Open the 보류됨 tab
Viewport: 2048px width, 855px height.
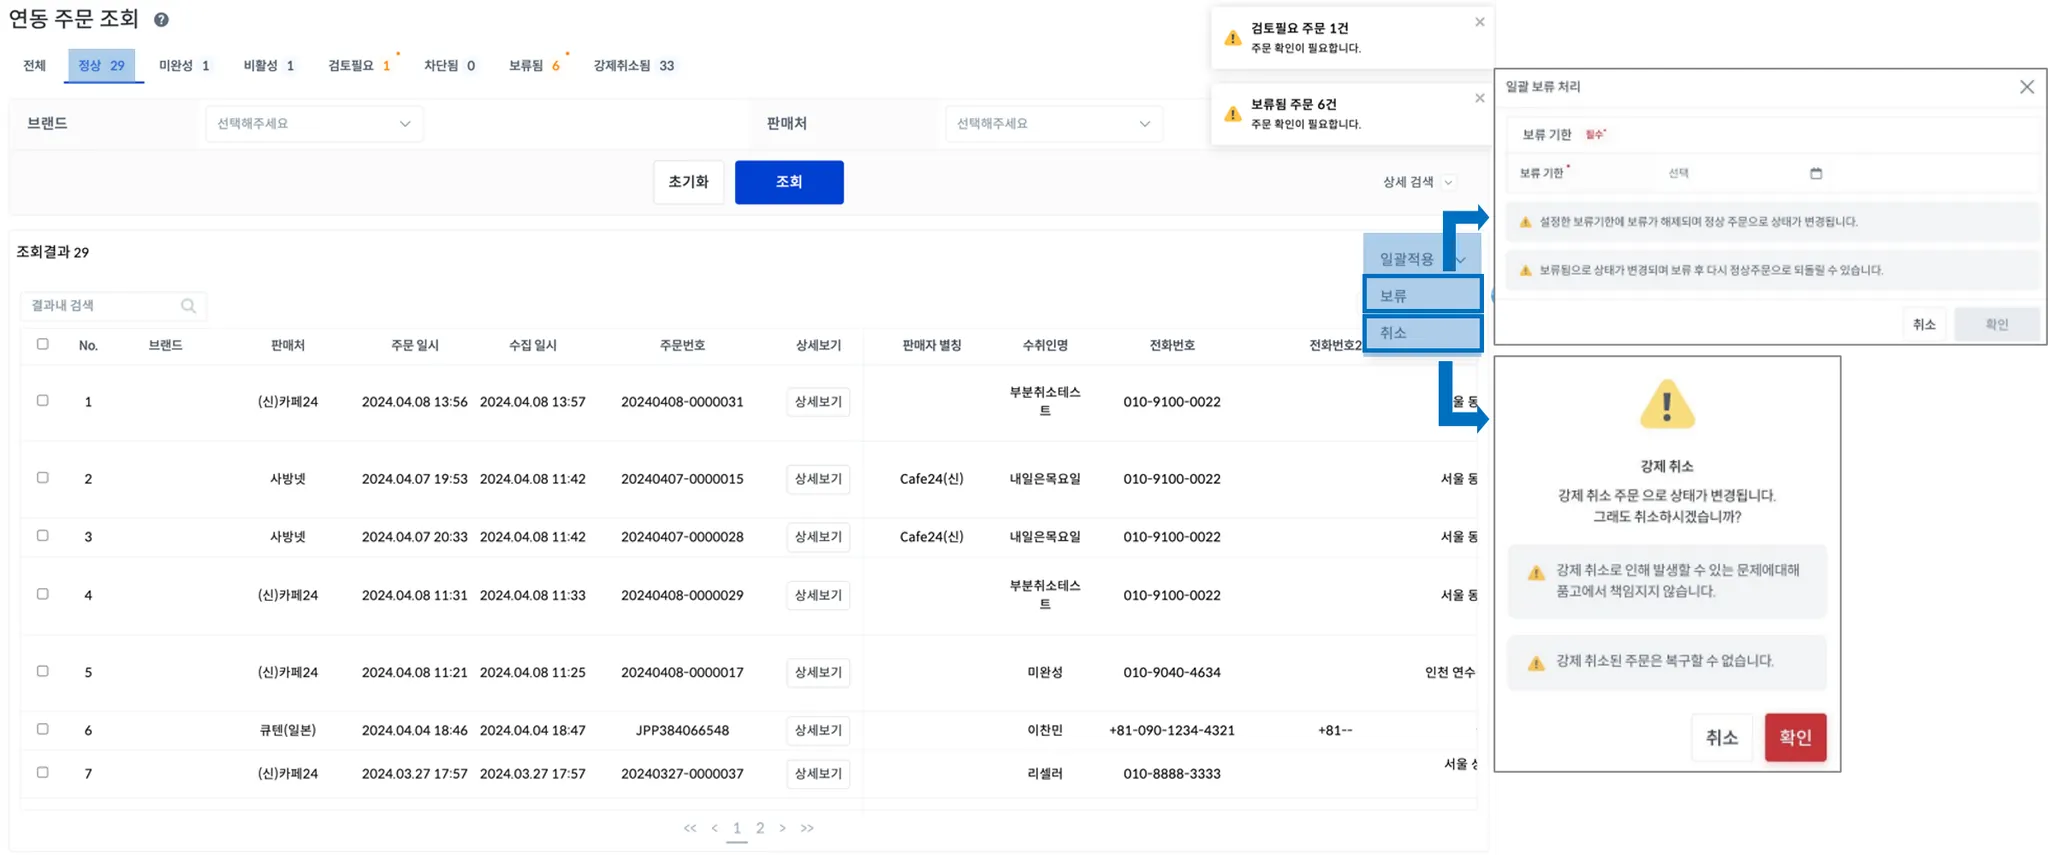point(534,66)
